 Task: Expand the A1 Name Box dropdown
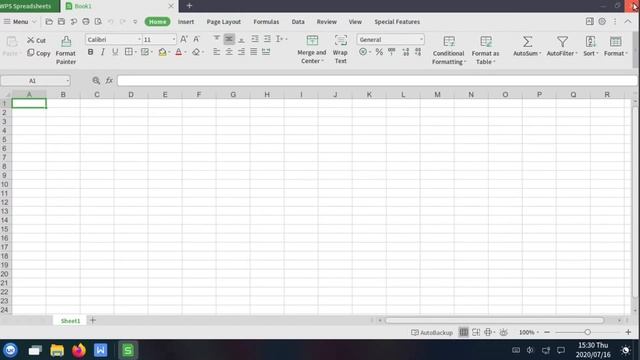pyautogui.click(x=67, y=81)
